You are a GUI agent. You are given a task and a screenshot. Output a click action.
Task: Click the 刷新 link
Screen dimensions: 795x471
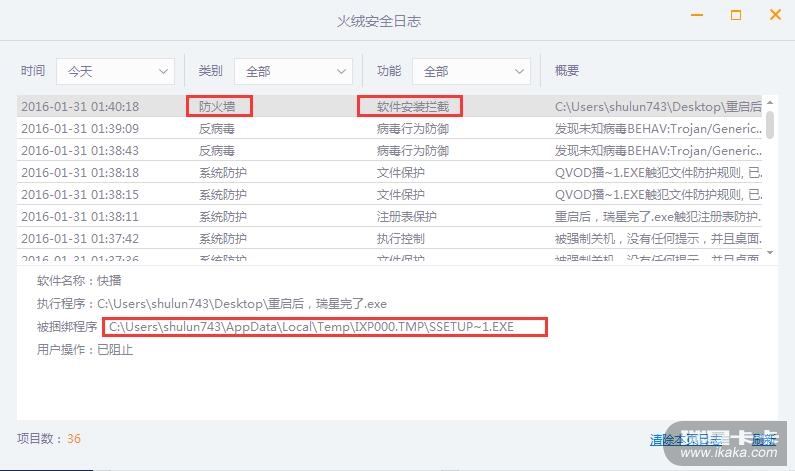point(764,440)
